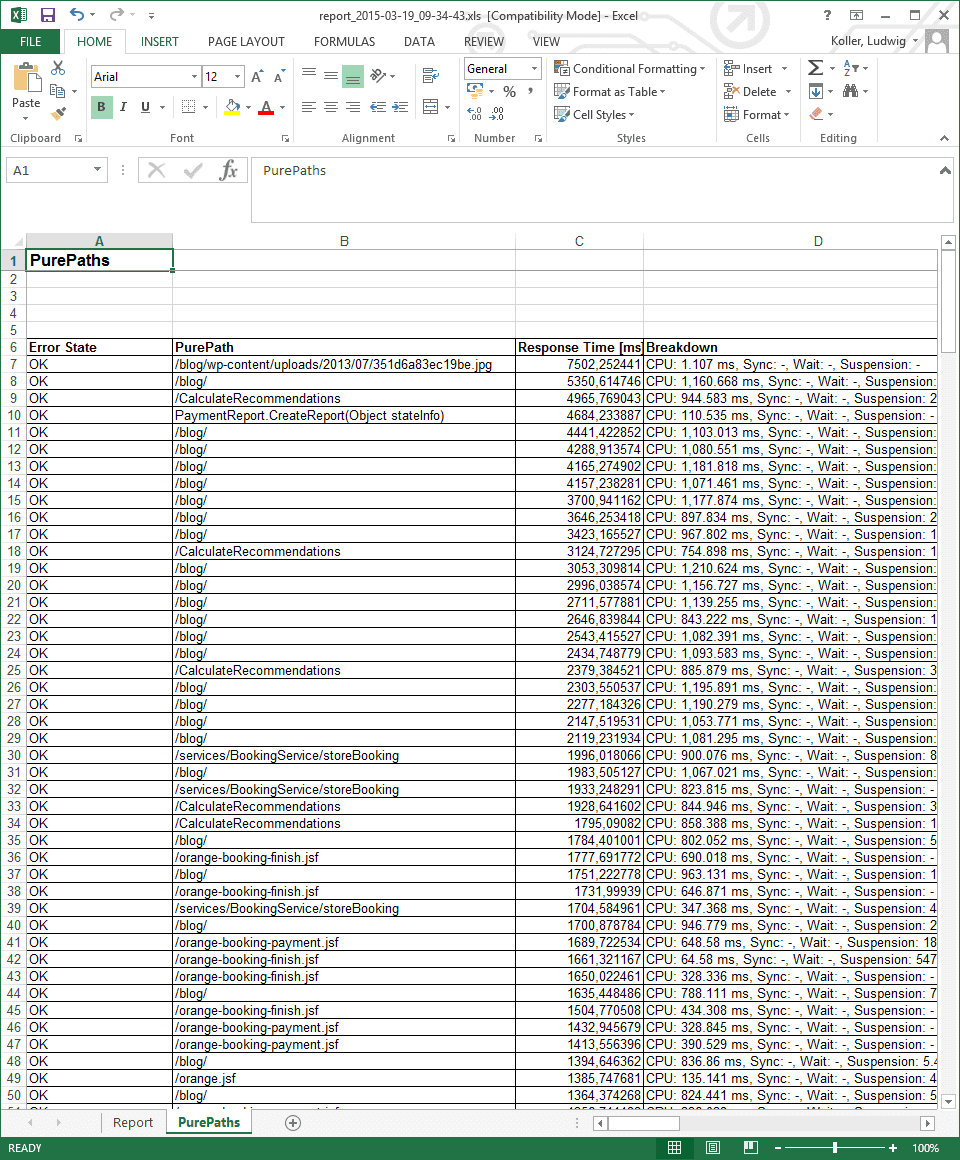Click Increase Decimal icon
This screenshot has width=960, height=1160.
point(475,114)
